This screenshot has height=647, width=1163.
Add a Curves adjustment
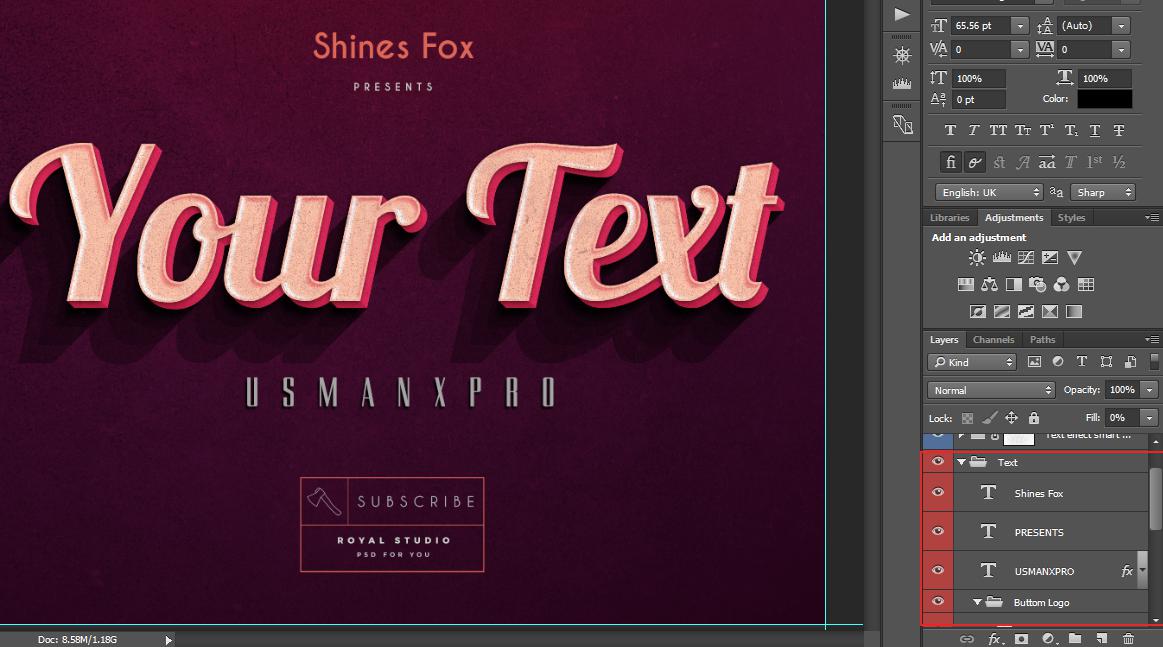click(1026, 257)
